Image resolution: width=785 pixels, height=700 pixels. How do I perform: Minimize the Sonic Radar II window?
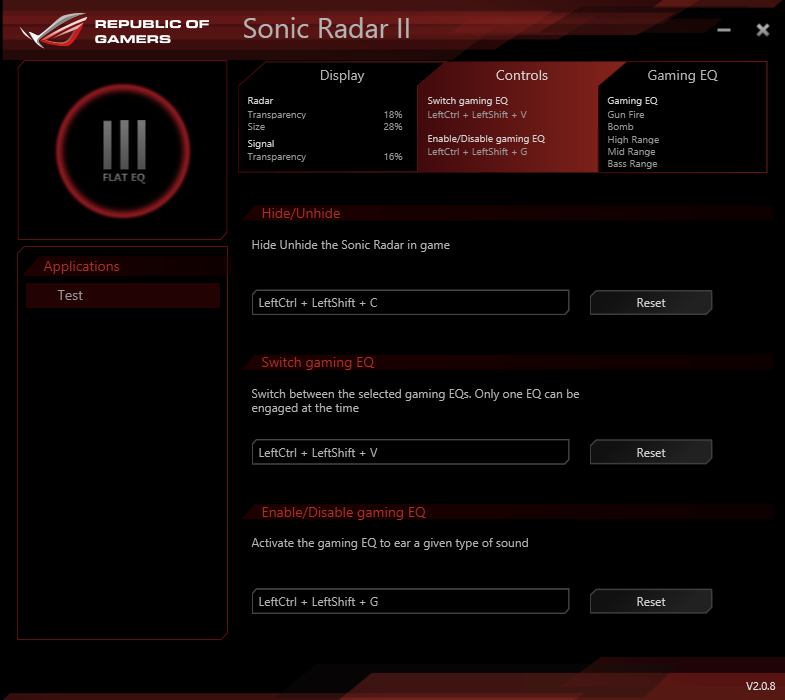(x=723, y=30)
